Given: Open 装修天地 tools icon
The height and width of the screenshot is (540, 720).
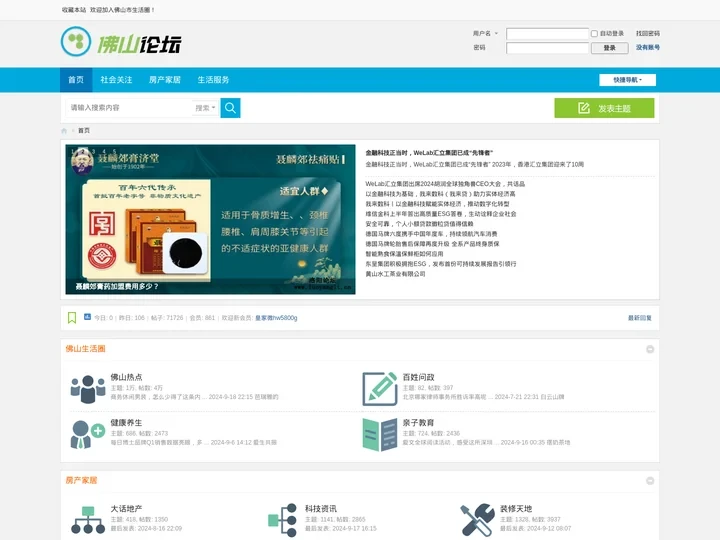Looking at the screenshot, I should pos(478,520).
